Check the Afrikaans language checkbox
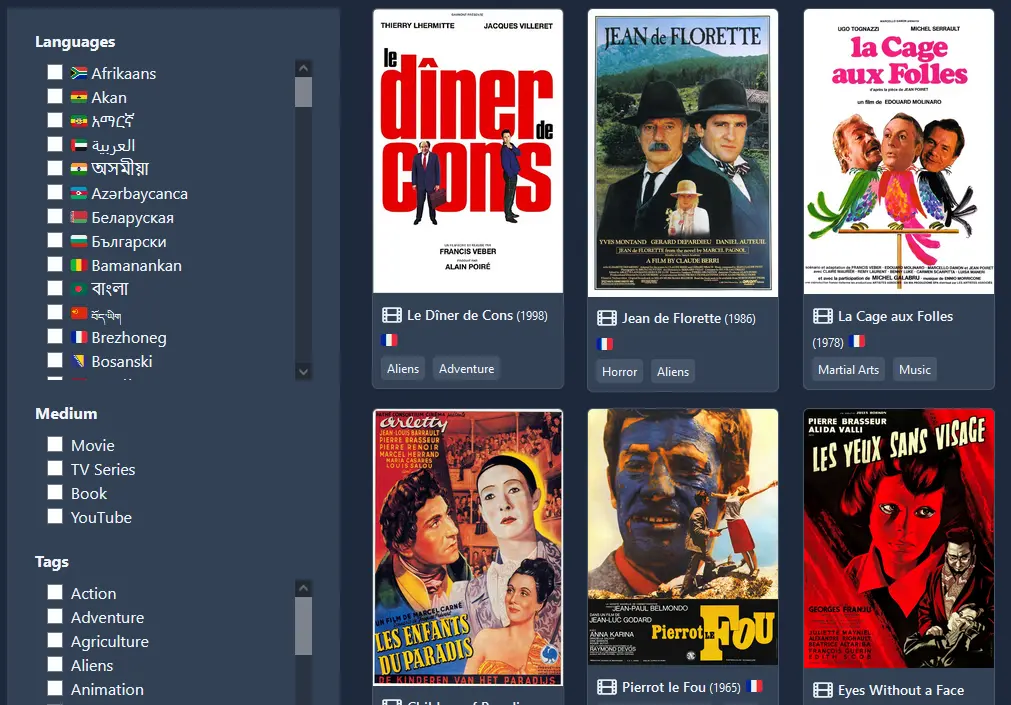The width and height of the screenshot is (1011, 705). [55, 72]
